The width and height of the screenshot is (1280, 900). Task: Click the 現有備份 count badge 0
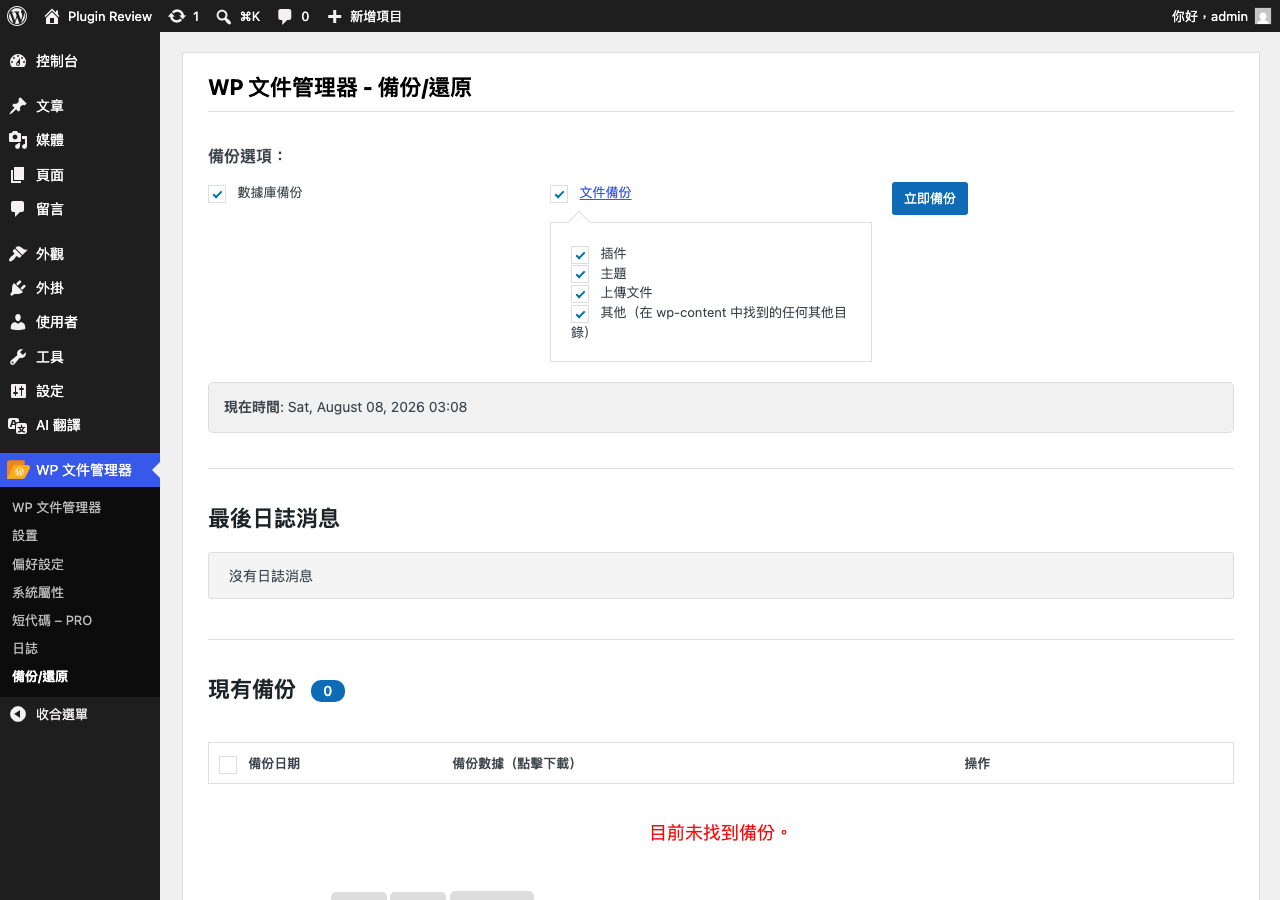pyautogui.click(x=328, y=691)
